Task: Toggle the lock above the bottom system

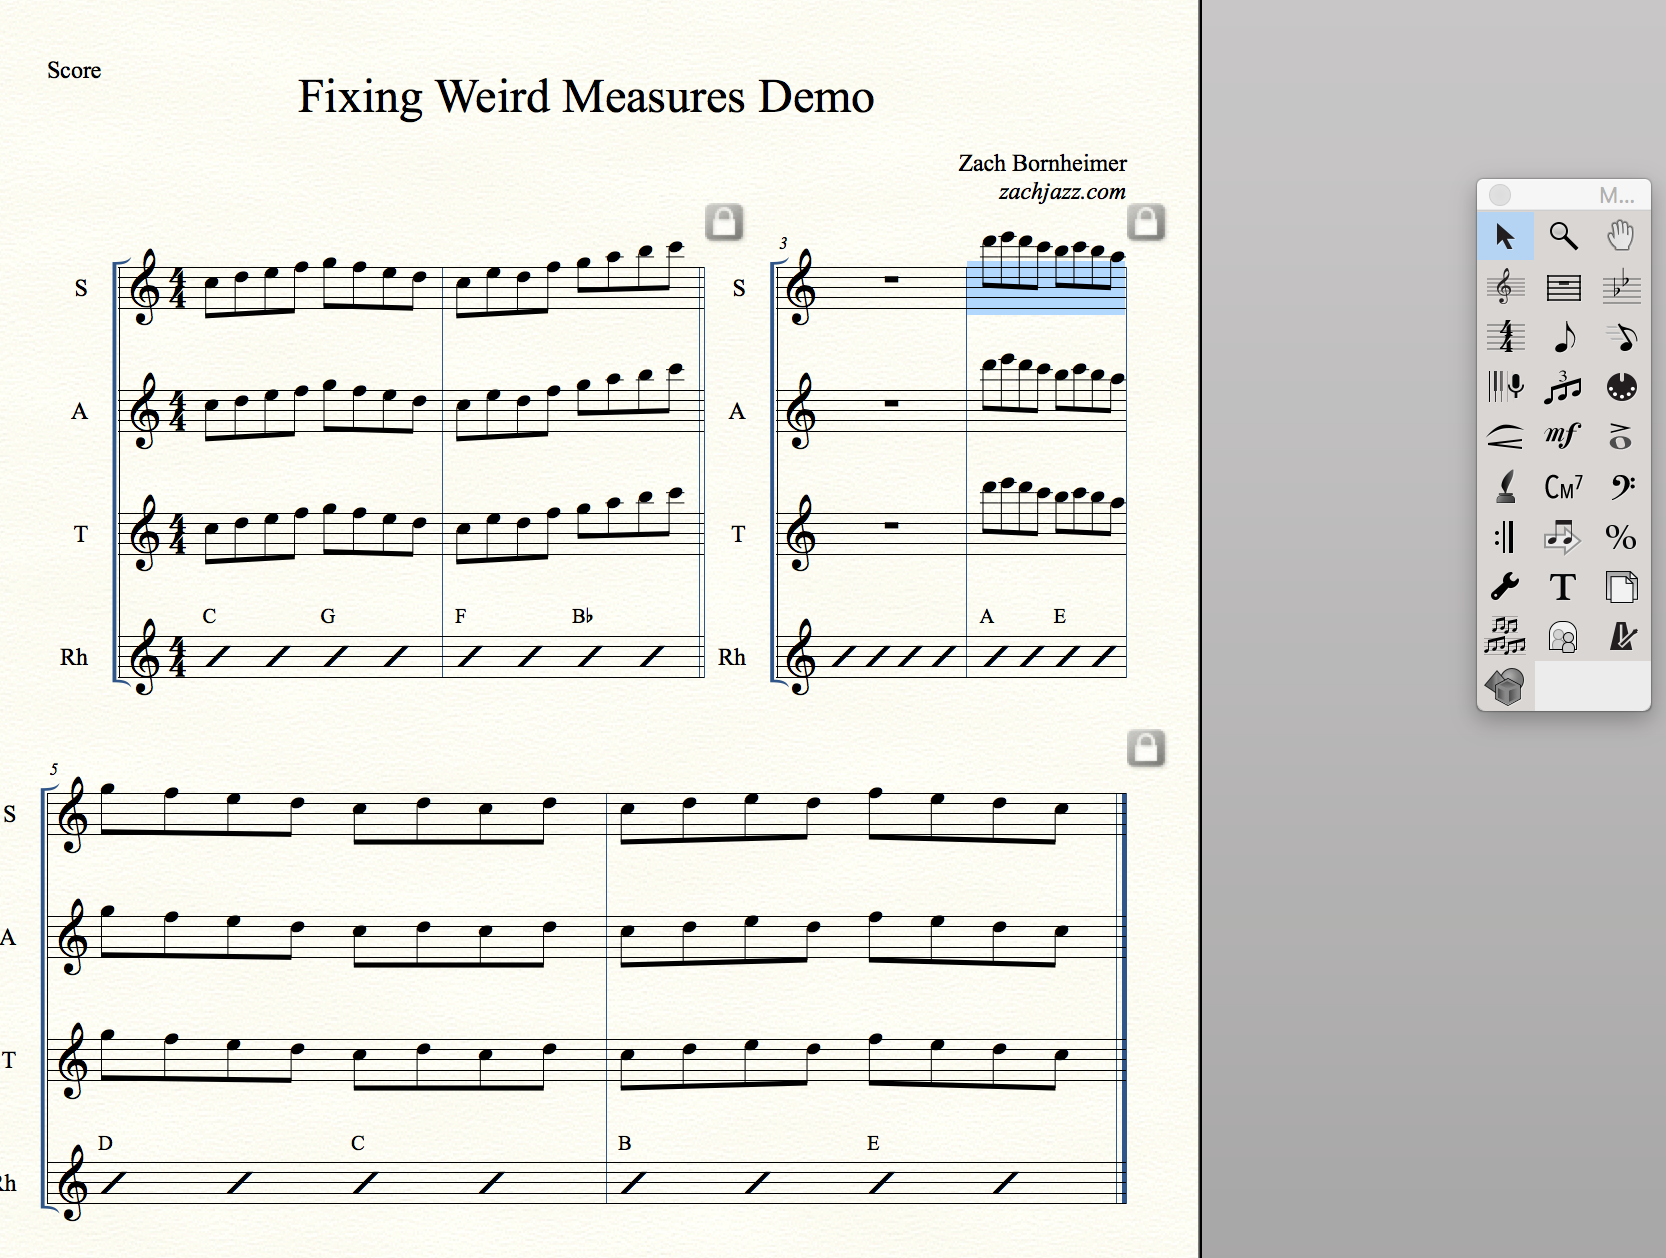Action: (x=1146, y=748)
